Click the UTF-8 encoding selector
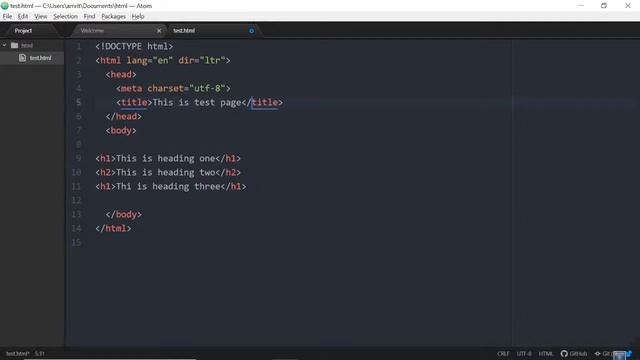This screenshot has width=640, height=360. tap(524, 353)
